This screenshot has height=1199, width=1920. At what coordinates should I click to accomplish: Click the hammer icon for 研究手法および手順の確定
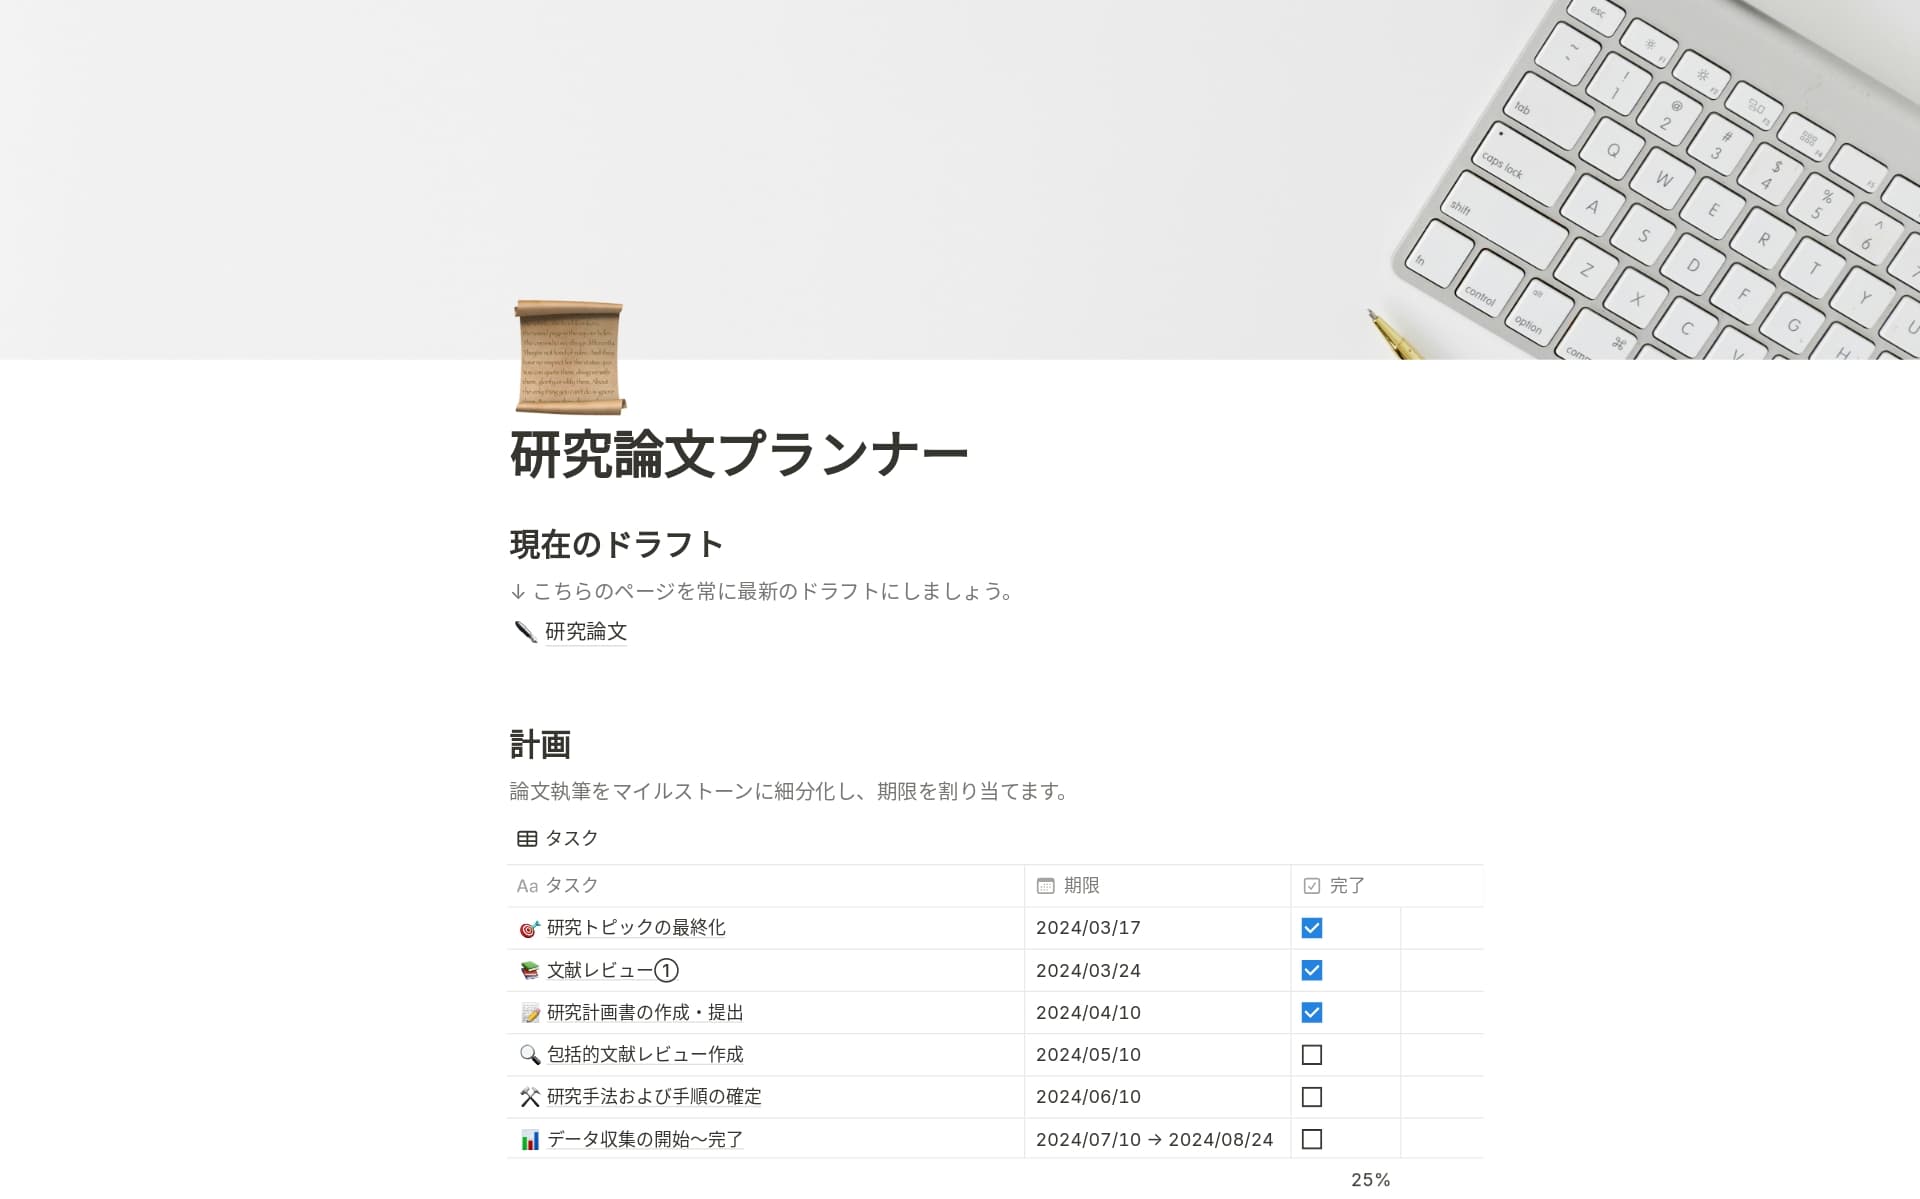pyautogui.click(x=529, y=1097)
